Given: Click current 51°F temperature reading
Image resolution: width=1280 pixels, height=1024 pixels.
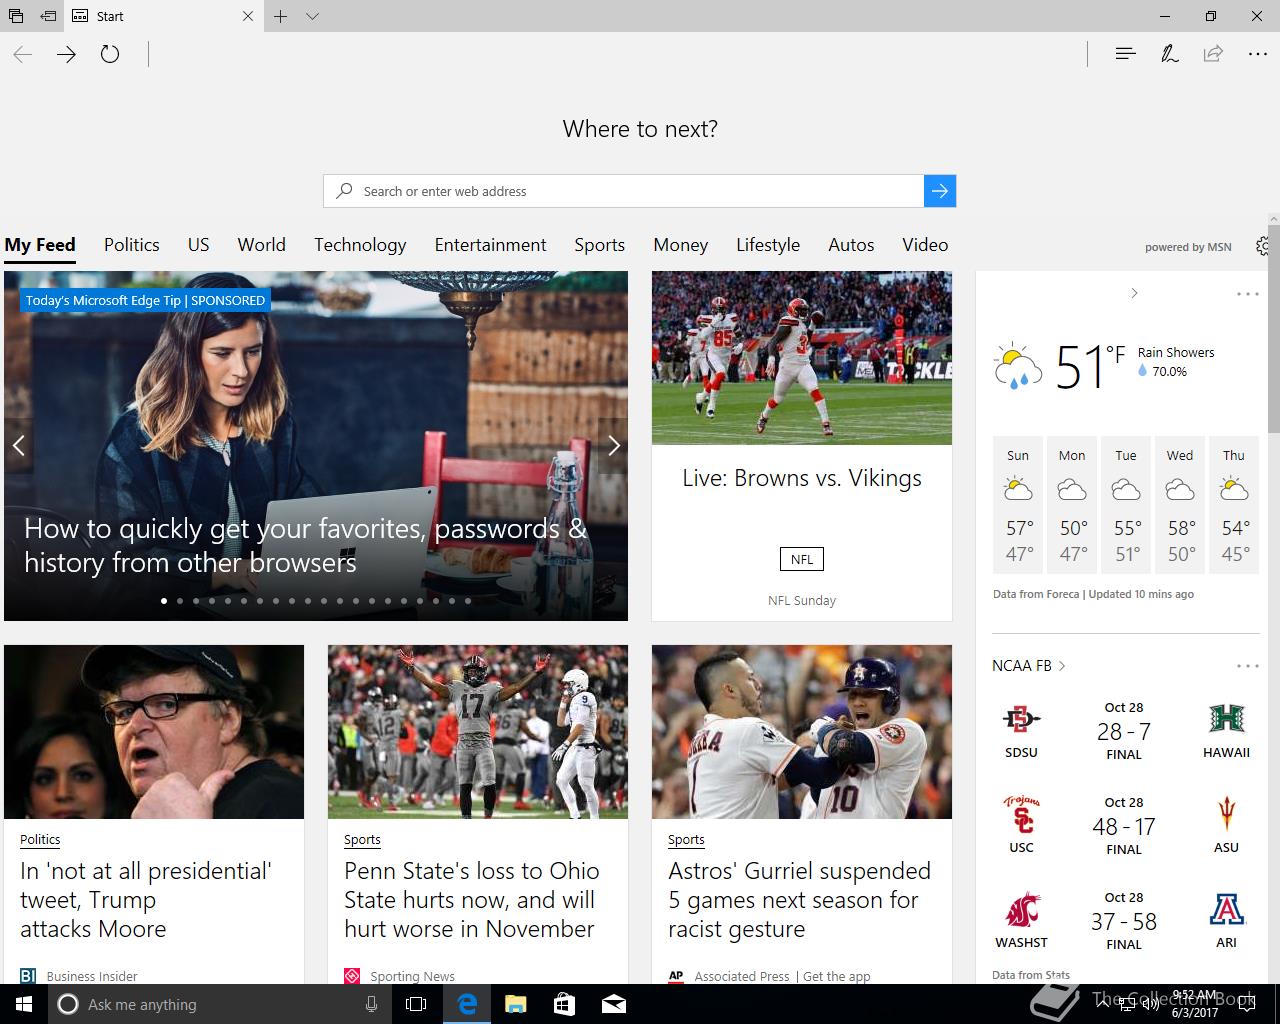Looking at the screenshot, I should pos(1090,366).
